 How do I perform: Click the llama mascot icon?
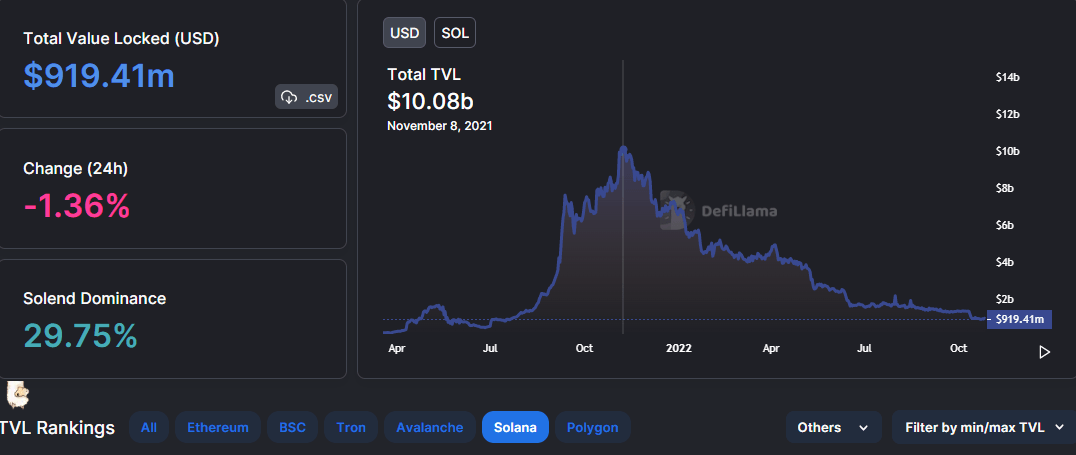(17, 395)
